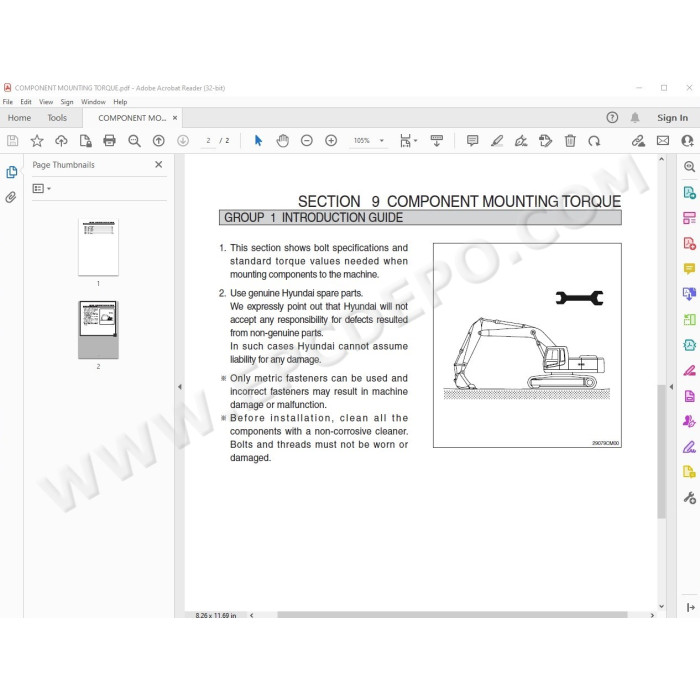Zoom in with plus icon

coord(331,141)
